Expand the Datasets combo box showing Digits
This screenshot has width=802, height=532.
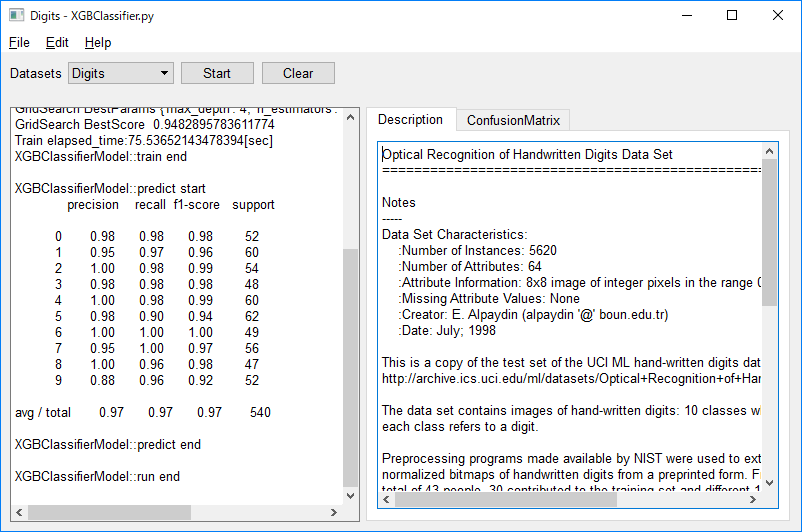tap(121, 73)
